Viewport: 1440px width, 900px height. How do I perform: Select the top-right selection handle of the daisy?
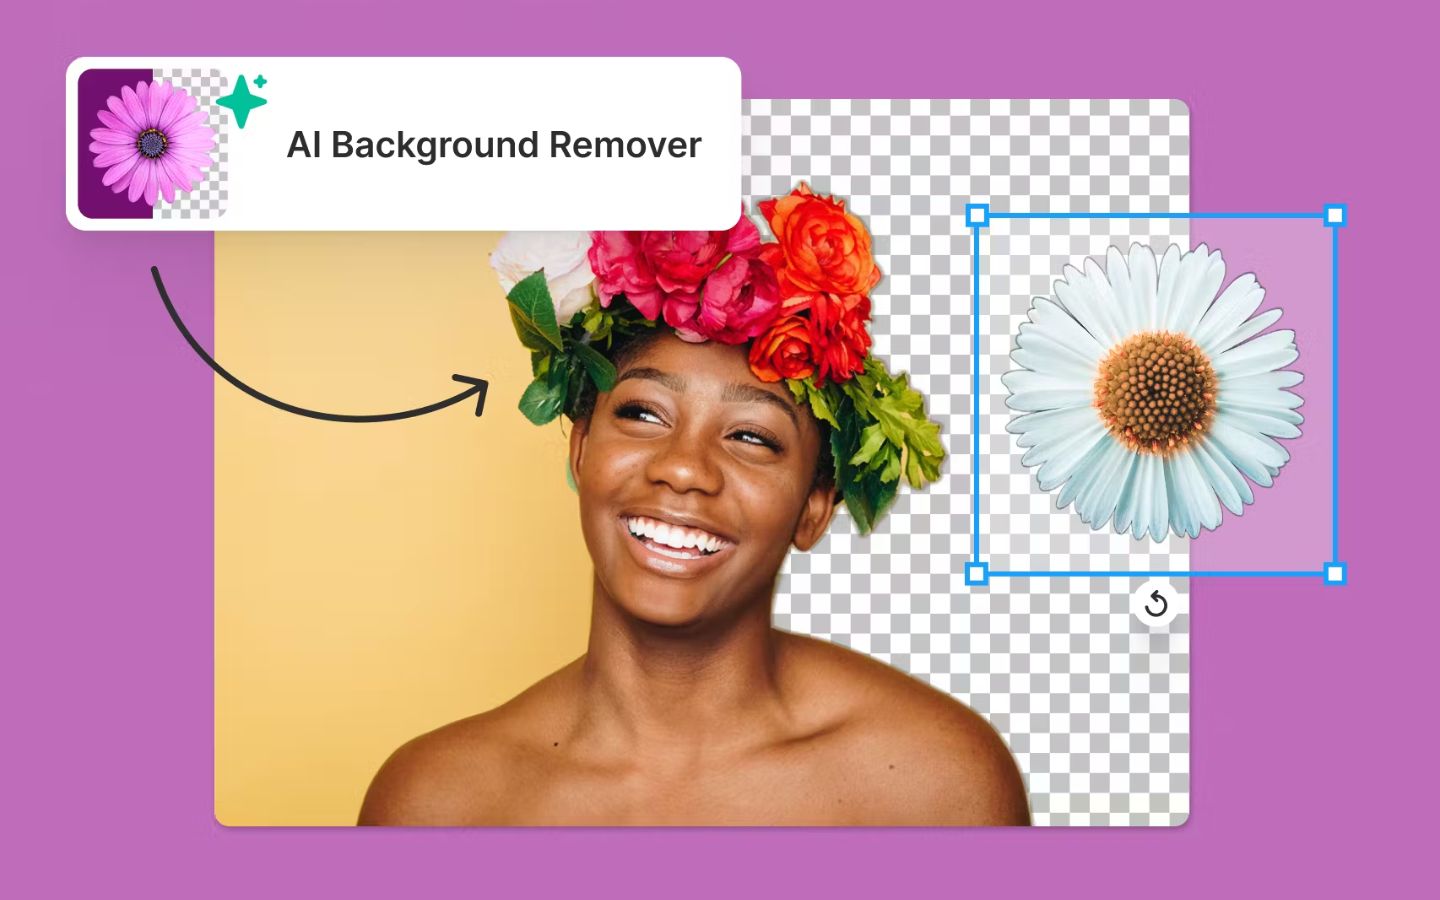1334,215
